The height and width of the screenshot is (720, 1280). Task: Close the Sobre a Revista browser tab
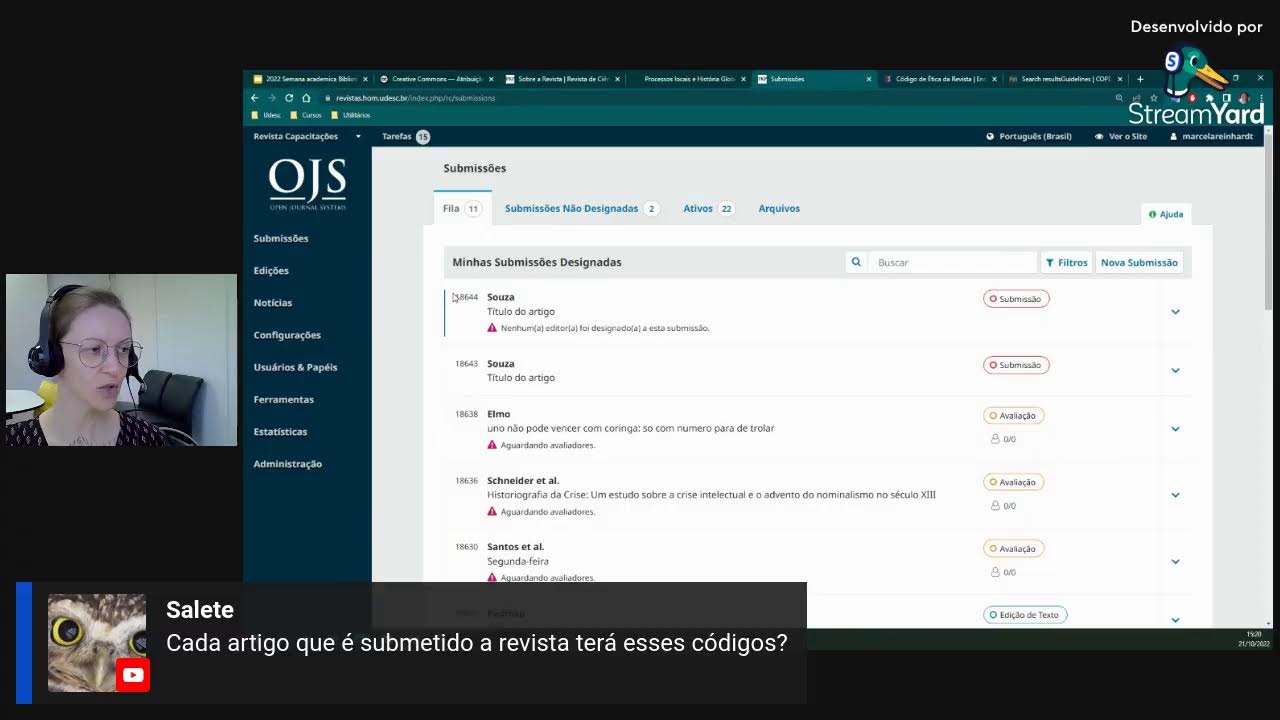(x=617, y=79)
